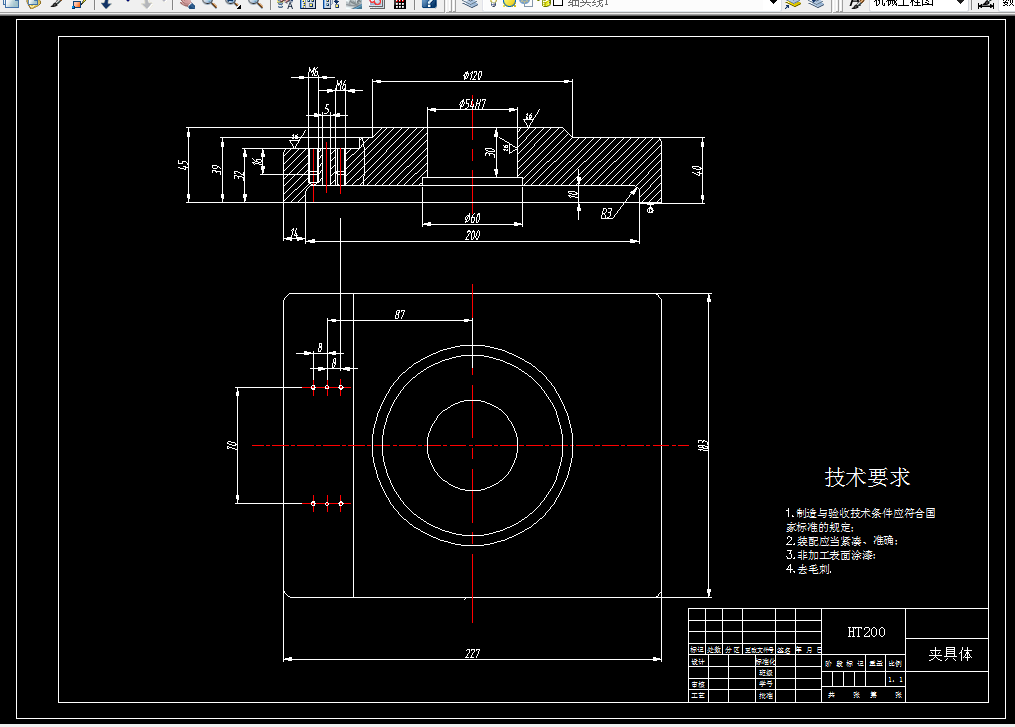Open the Properties palette icon
The height and width of the screenshot is (727, 1015).
coord(285,3)
